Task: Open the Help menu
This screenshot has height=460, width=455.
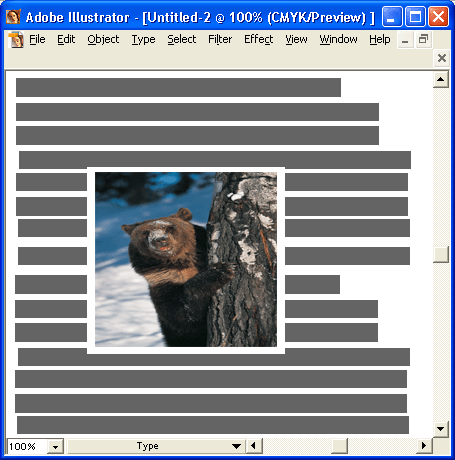Action: [x=380, y=39]
